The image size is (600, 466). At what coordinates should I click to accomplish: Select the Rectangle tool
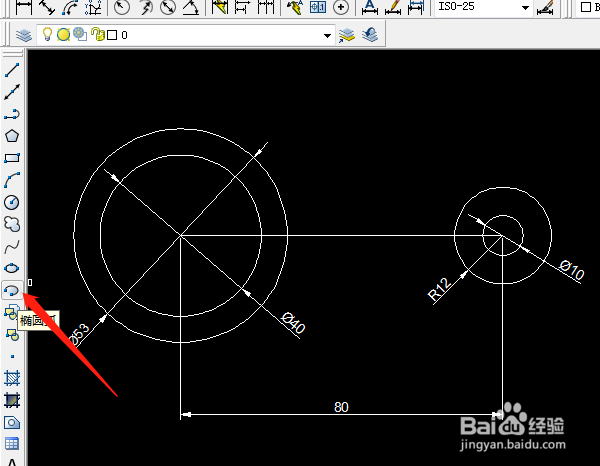(x=12, y=158)
